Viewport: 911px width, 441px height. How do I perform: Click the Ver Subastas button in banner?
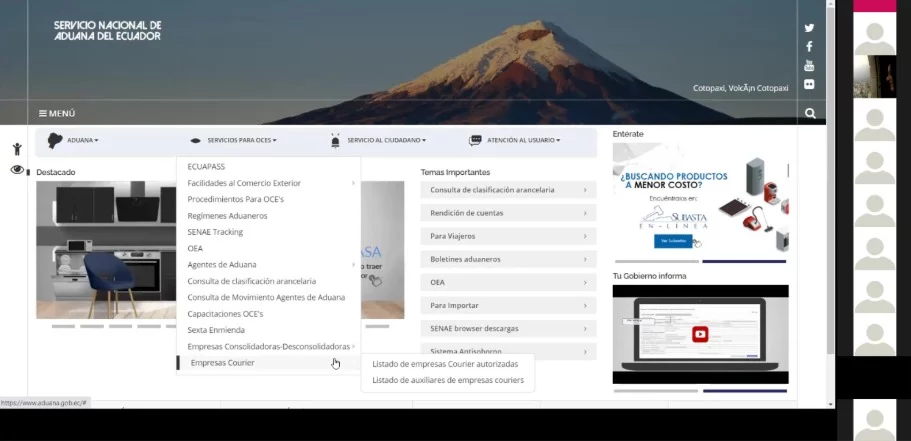(x=672, y=241)
